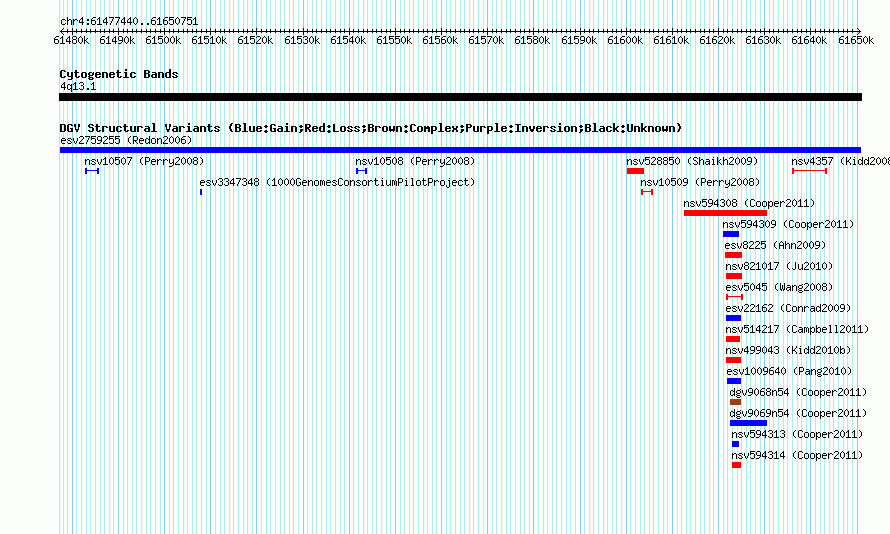Open nsv594313 (Cooper2011) variant label
This screenshot has height=534, width=890.
tap(797, 434)
